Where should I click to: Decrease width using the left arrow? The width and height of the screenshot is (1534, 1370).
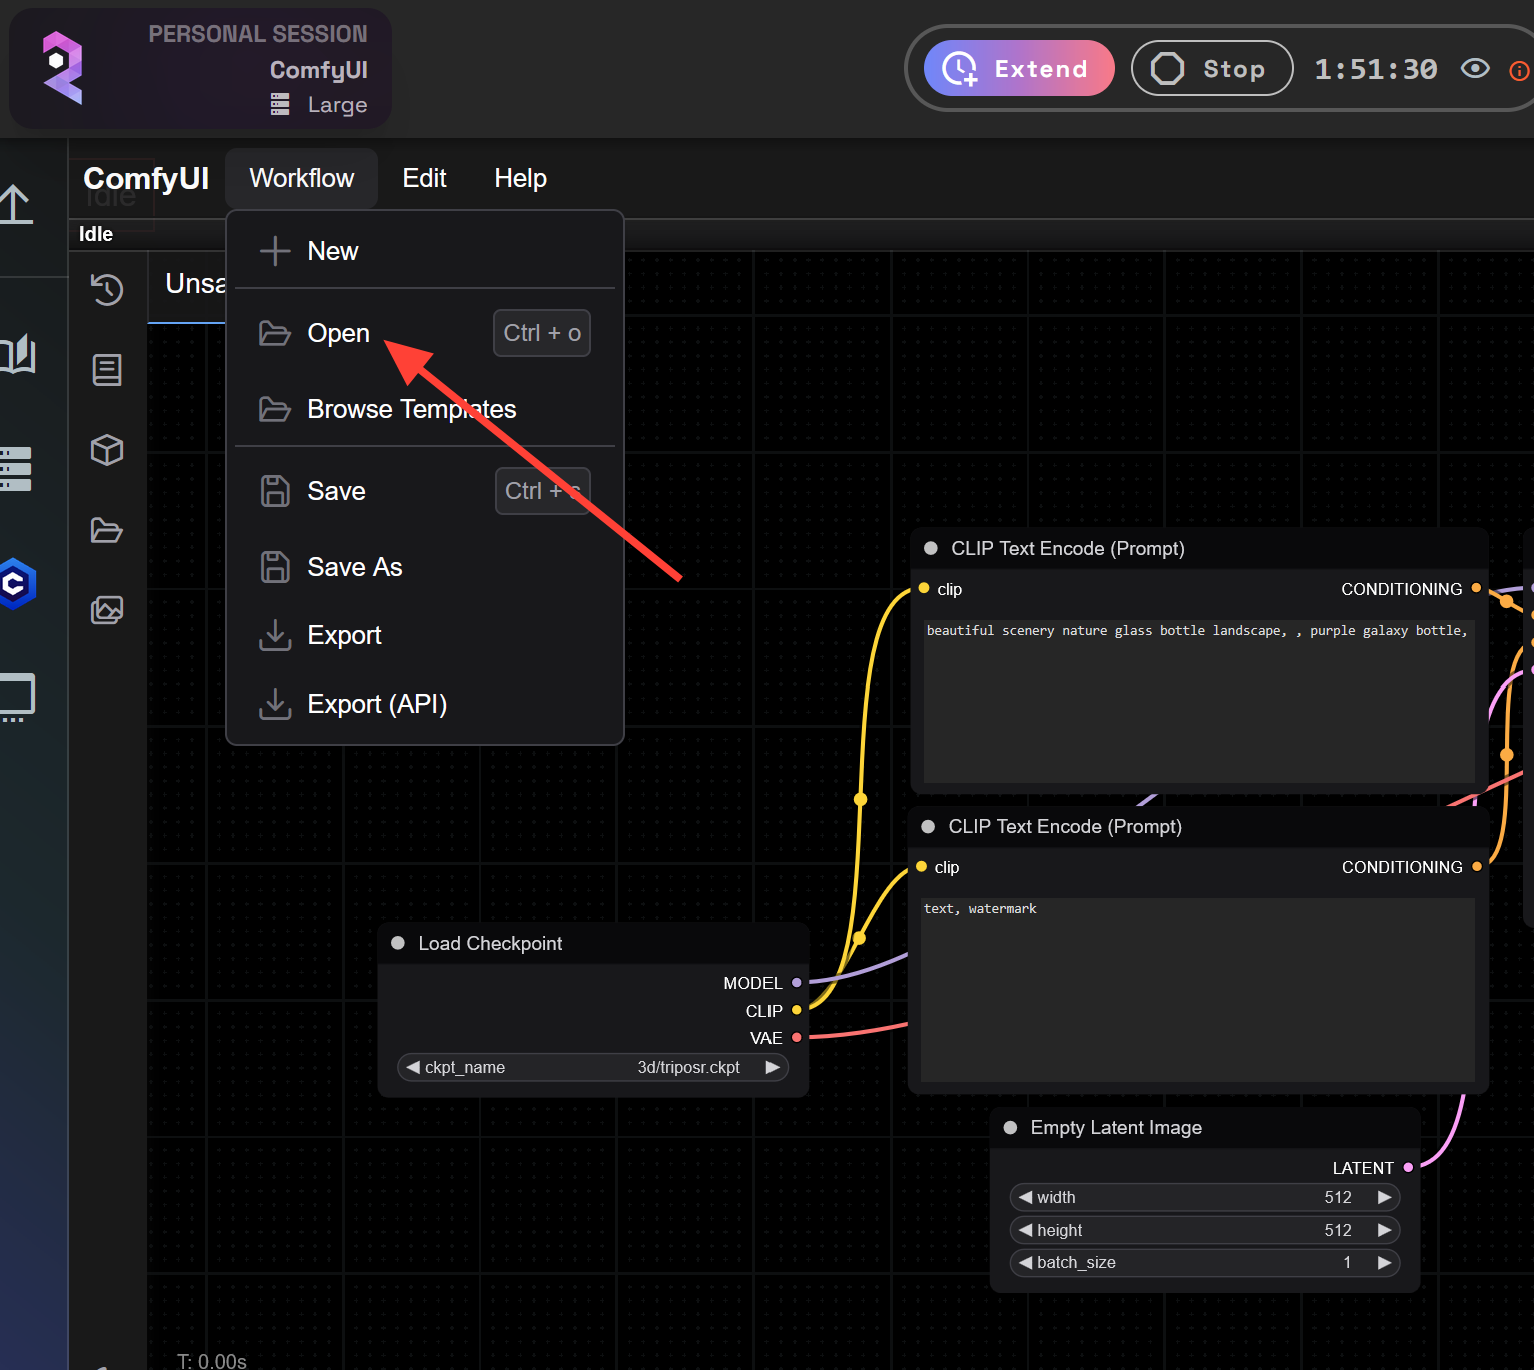pos(1024,1197)
